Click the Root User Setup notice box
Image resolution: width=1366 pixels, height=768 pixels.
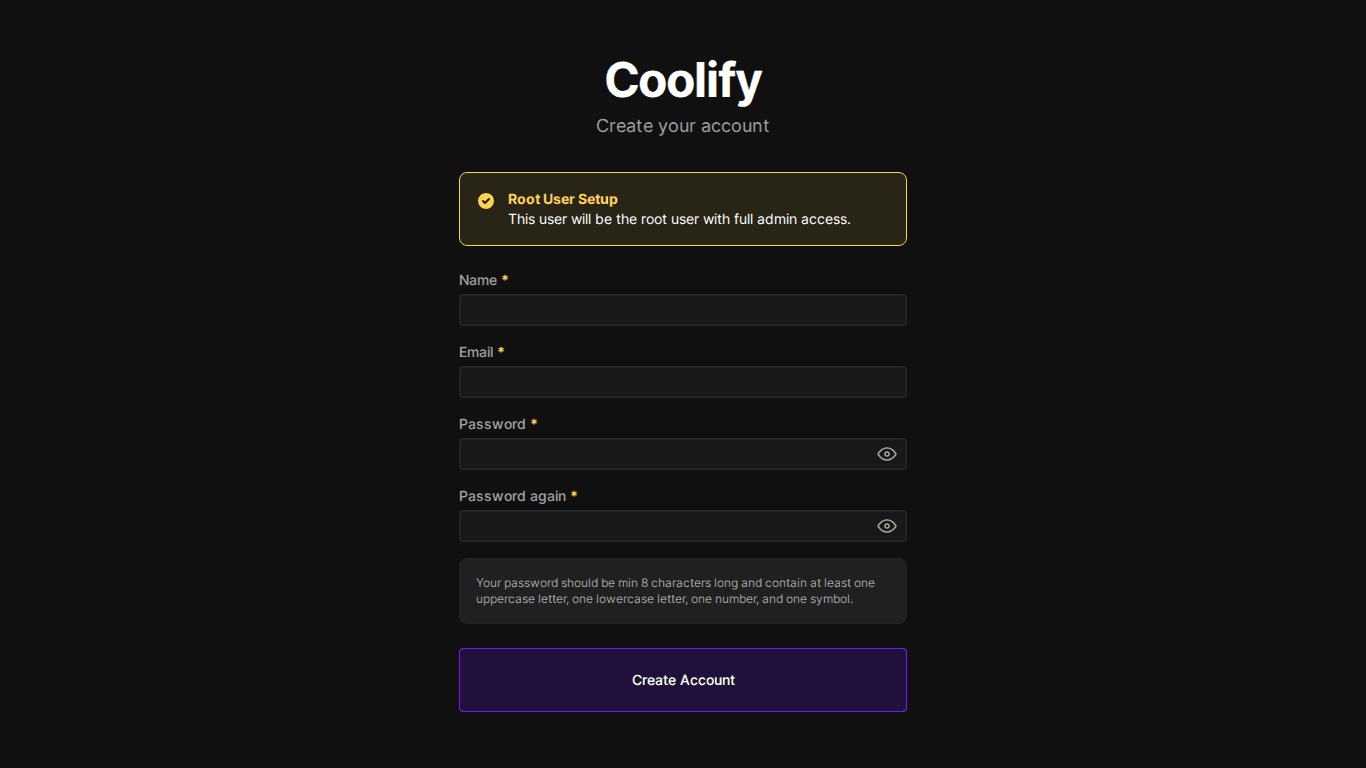click(x=683, y=209)
